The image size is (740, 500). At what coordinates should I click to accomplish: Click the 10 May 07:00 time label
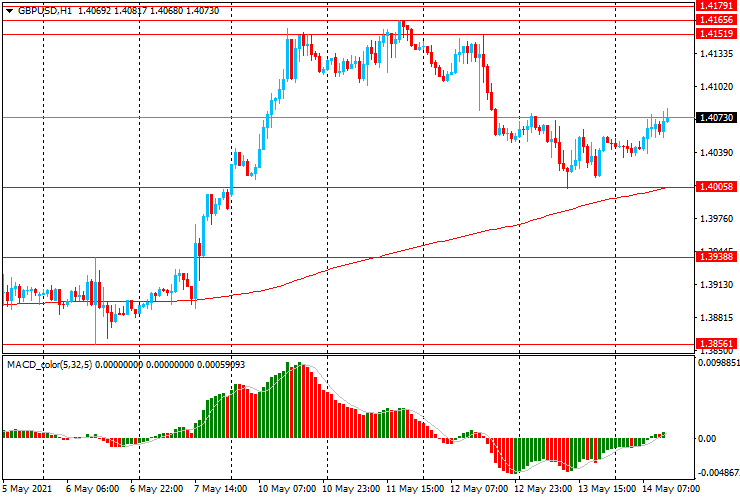tap(287, 489)
